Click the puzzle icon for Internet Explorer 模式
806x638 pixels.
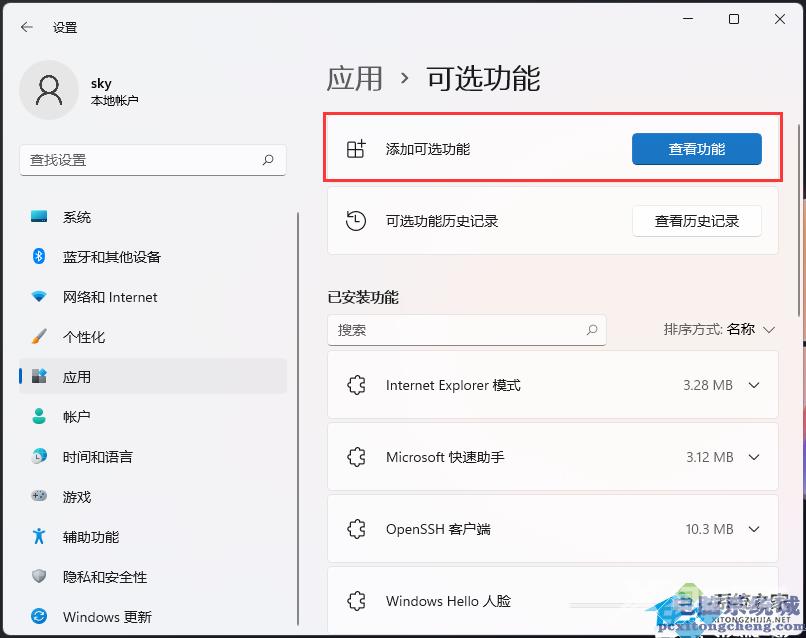pyautogui.click(x=356, y=385)
